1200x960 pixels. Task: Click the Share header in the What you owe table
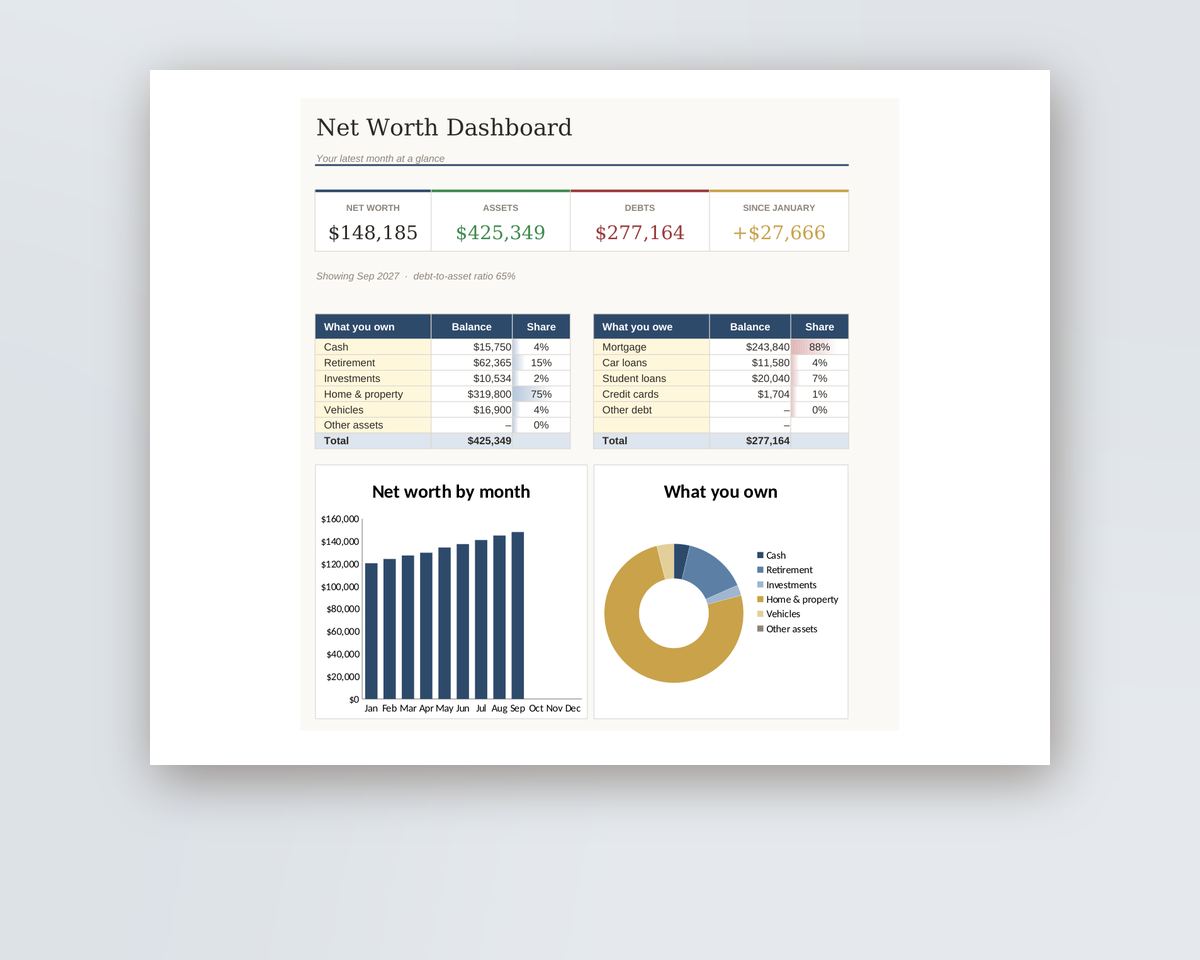tap(820, 327)
